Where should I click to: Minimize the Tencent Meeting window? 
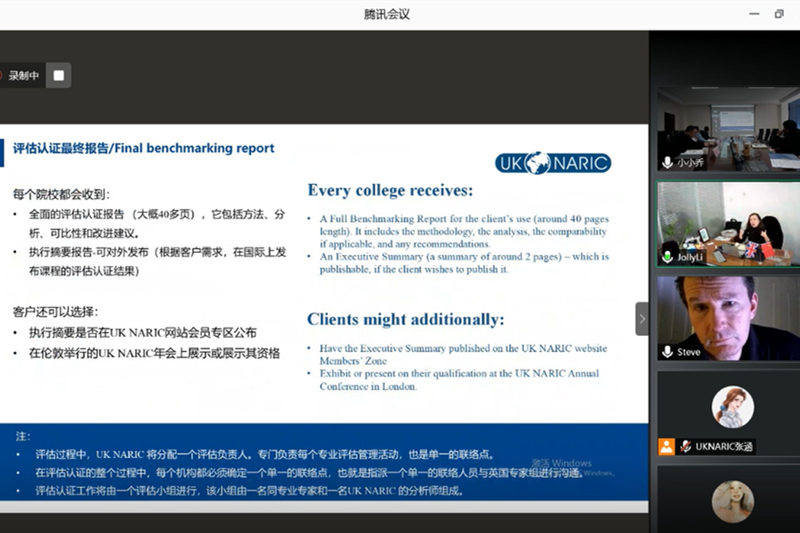click(x=752, y=14)
